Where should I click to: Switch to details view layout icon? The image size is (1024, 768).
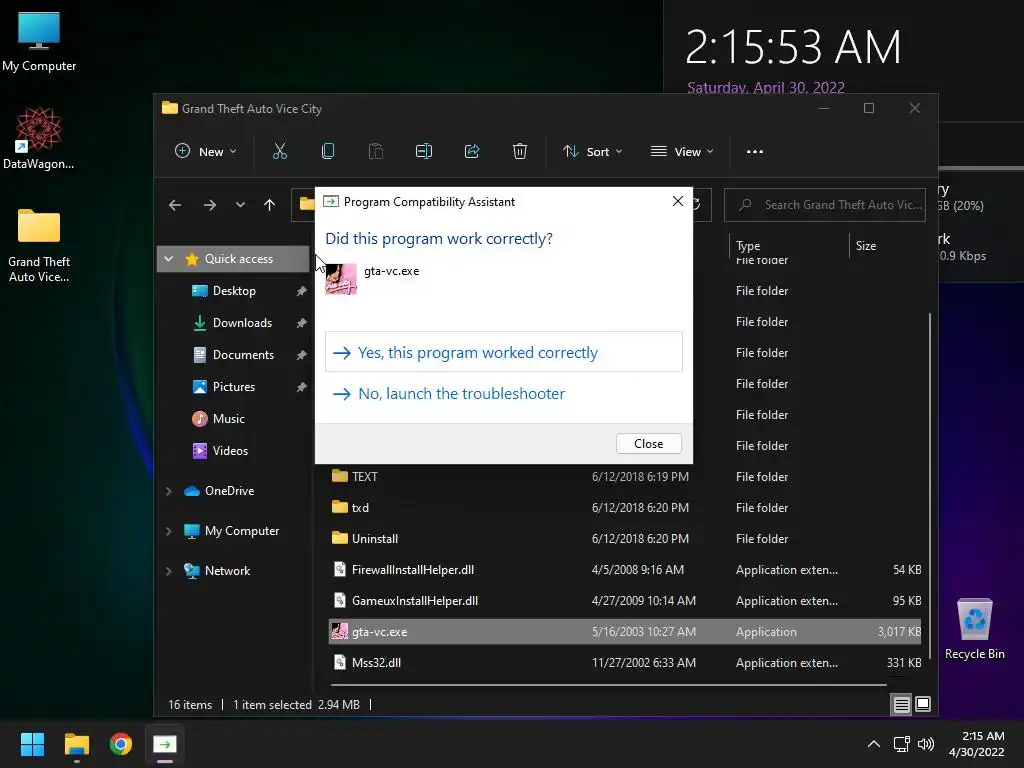coord(901,704)
